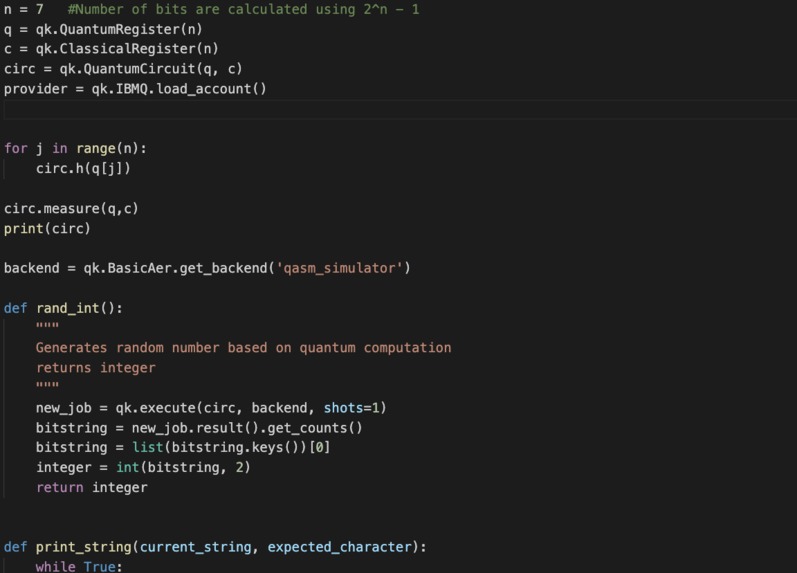The height and width of the screenshot is (573, 797).
Task: Click docstring line 'returns integer'
Action: coord(96,368)
